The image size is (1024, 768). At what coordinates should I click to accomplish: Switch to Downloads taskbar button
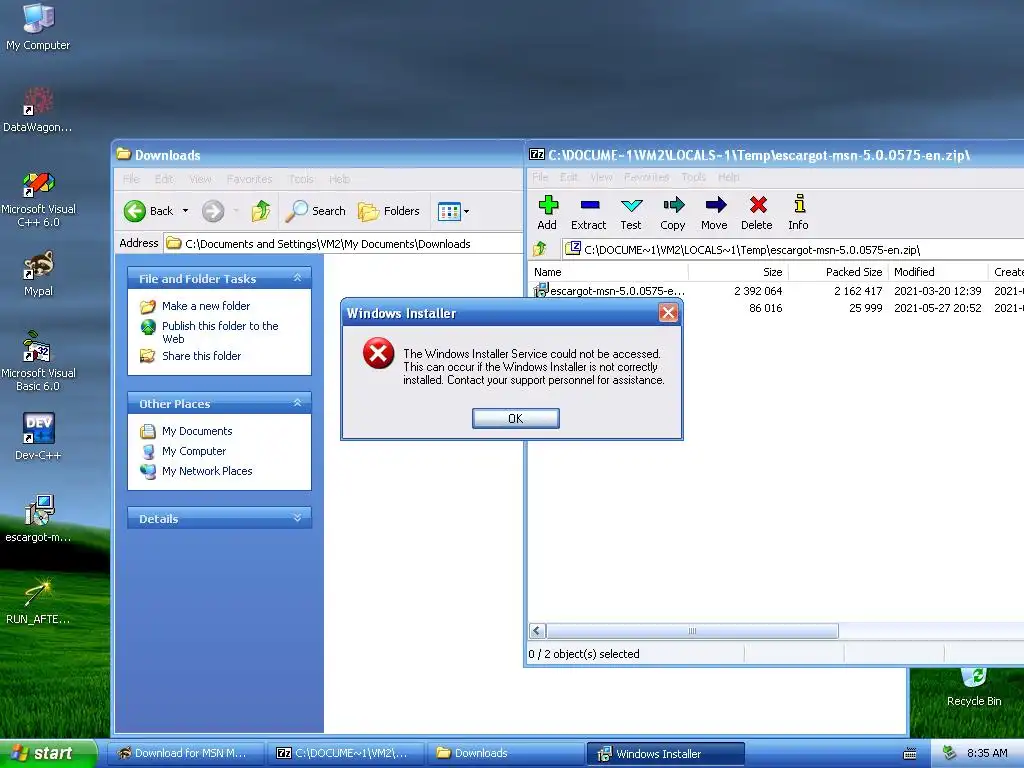click(505, 753)
